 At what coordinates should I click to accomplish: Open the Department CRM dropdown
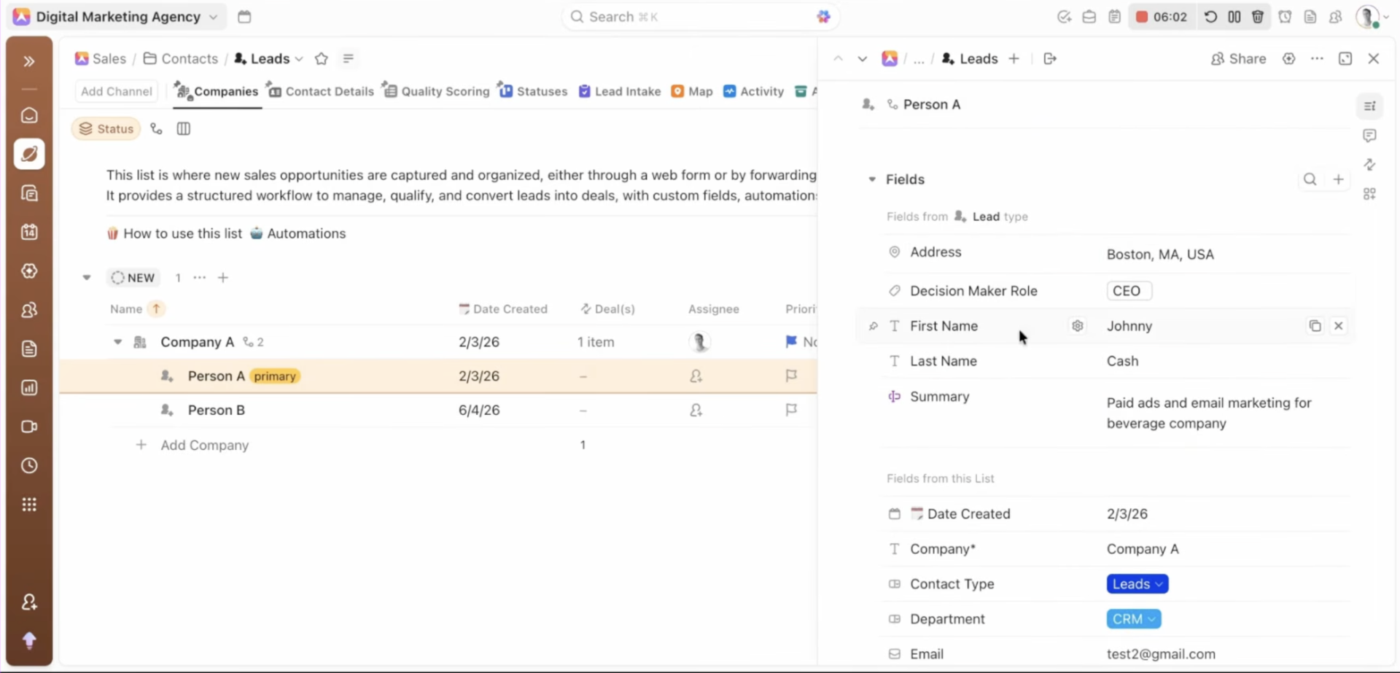[x=1134, y=619]
